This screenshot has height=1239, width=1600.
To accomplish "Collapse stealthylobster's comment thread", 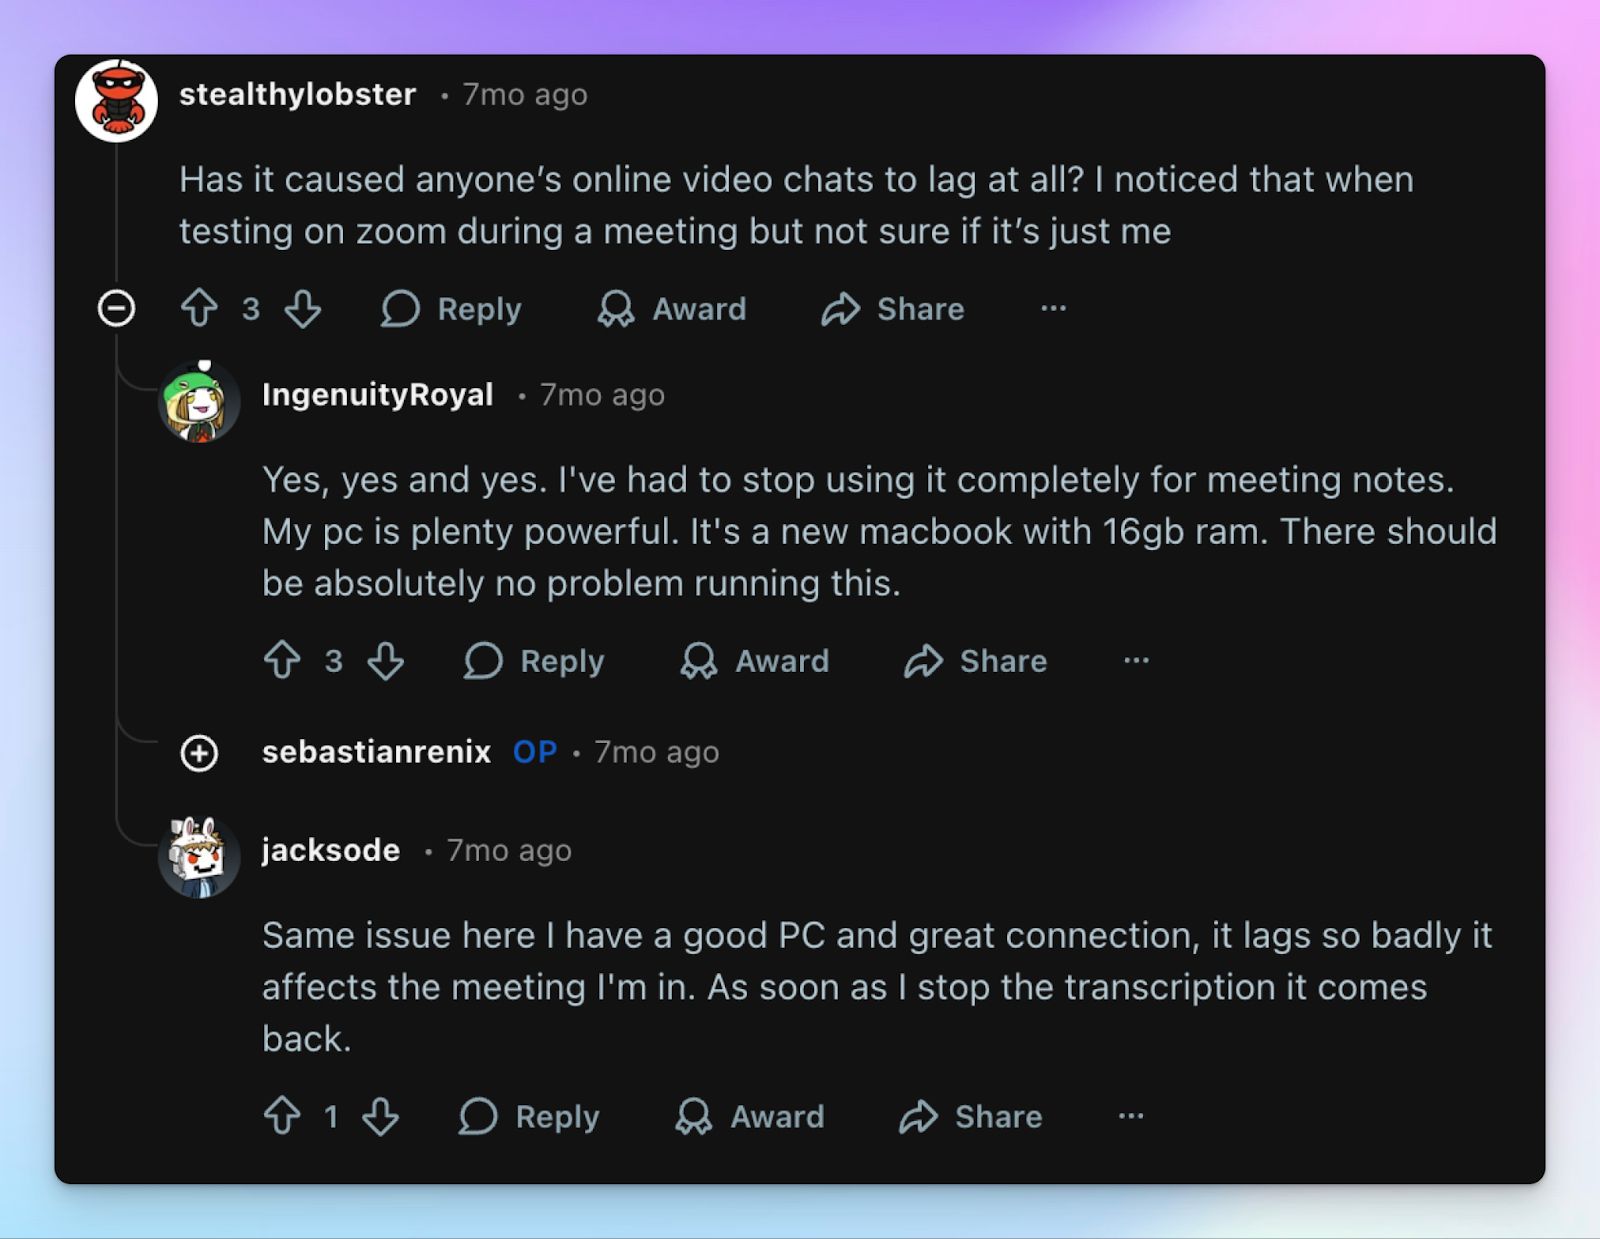I will click(x=117, y=308).
